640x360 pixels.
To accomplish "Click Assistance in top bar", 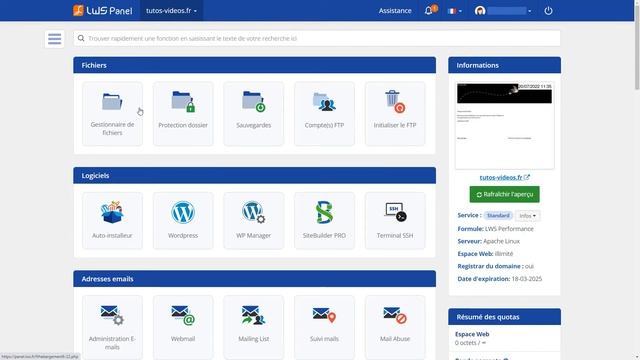I will pyautogui.click(x=395, y=11).
